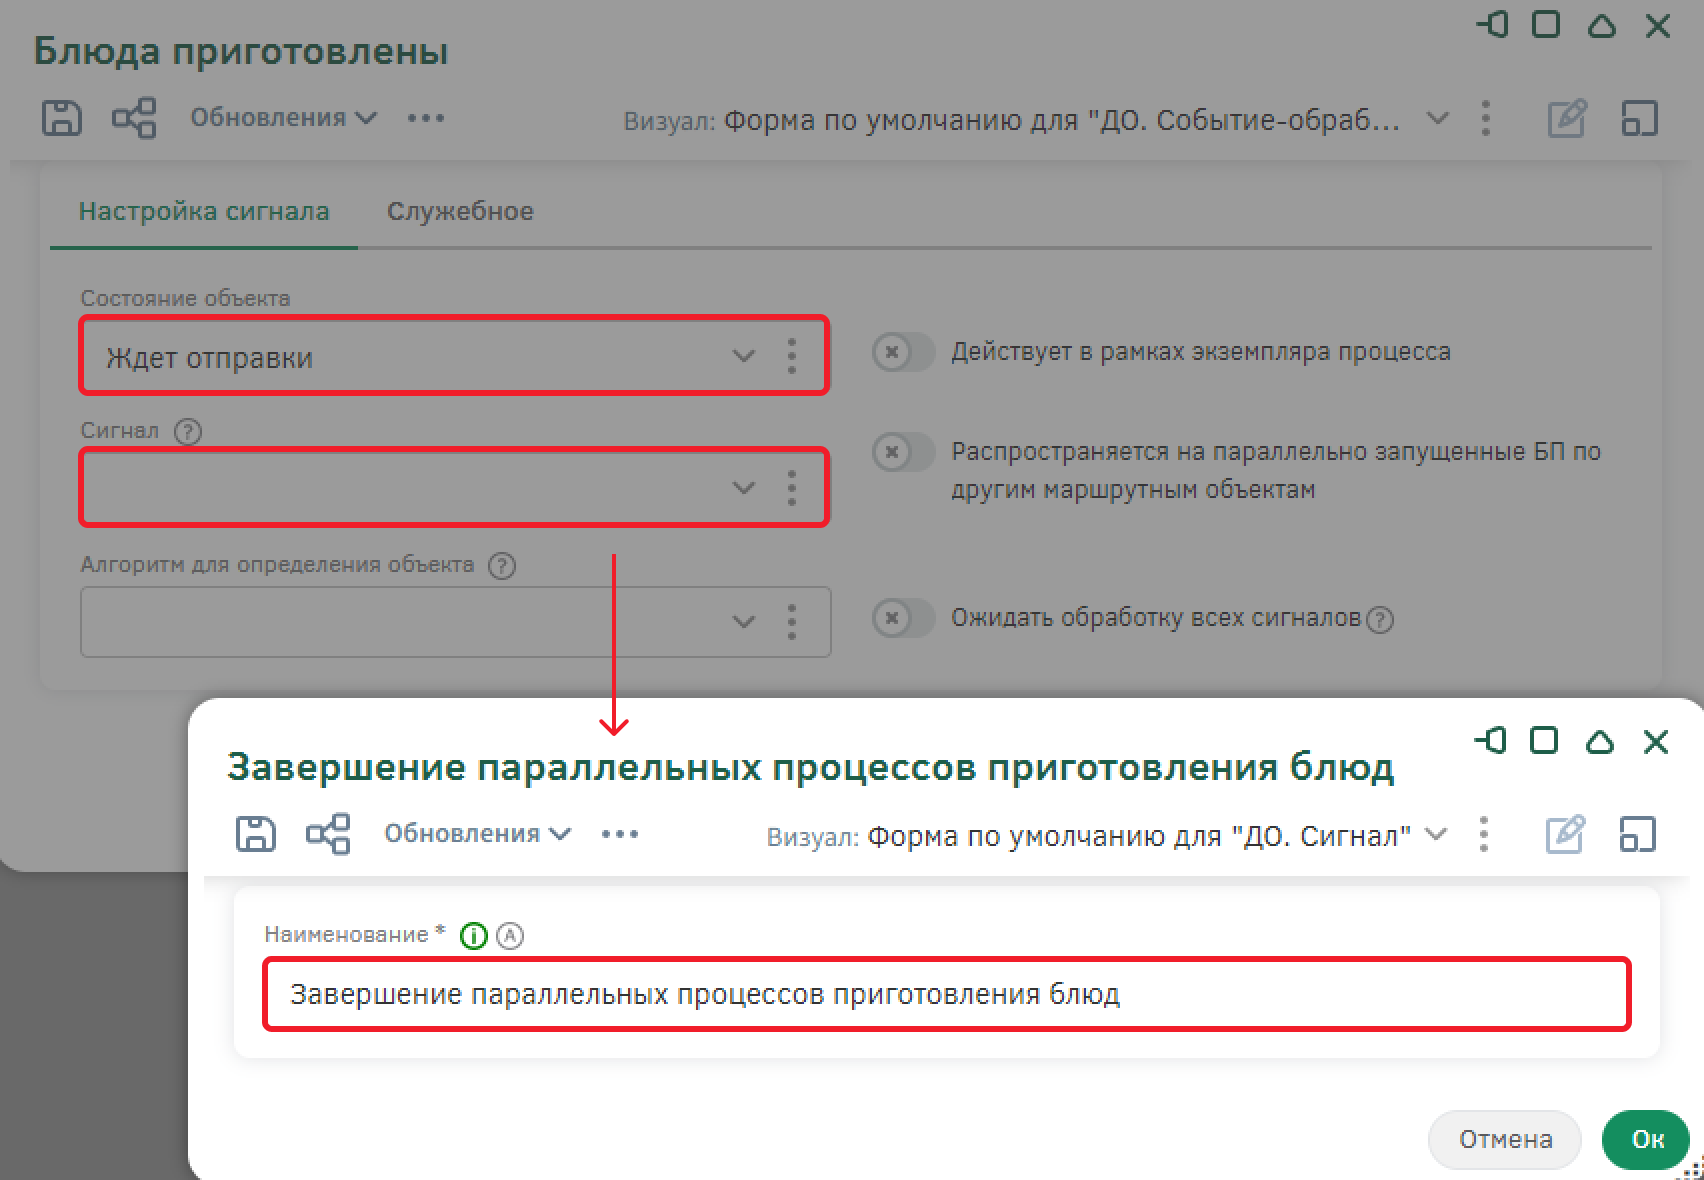Click the structure diagram icon in the signal dialog
Screen dimensions: 1704x1180
(x=328, y=833)
